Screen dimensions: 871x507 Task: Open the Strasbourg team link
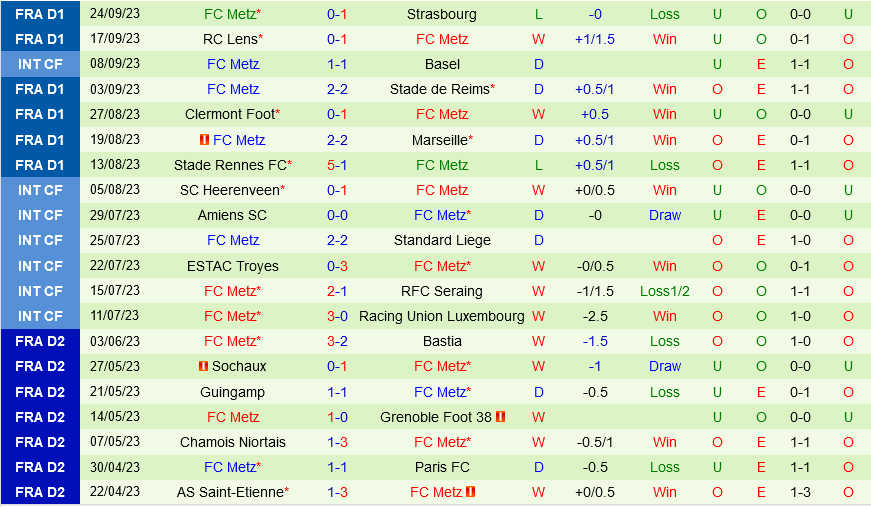[x=442, y=14]
